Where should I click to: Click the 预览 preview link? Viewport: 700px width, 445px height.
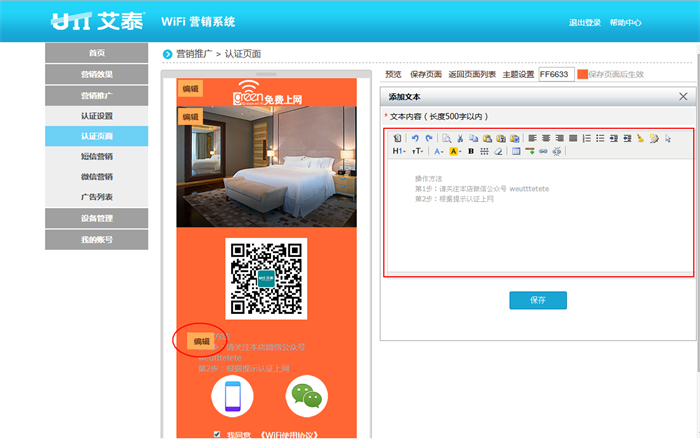[x=393, y=74]
